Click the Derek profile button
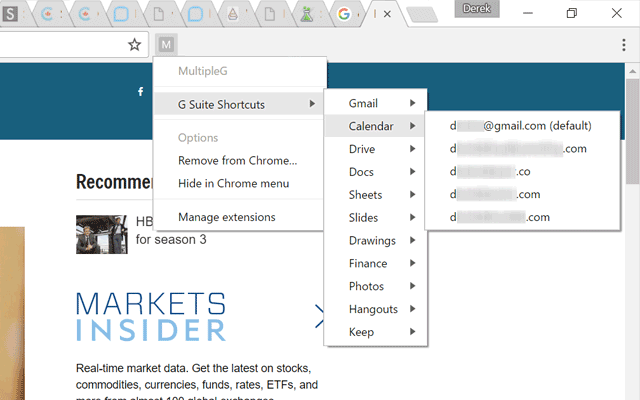Image resolution: width=640 pixels, height=400 pixels. pos(477,9)
